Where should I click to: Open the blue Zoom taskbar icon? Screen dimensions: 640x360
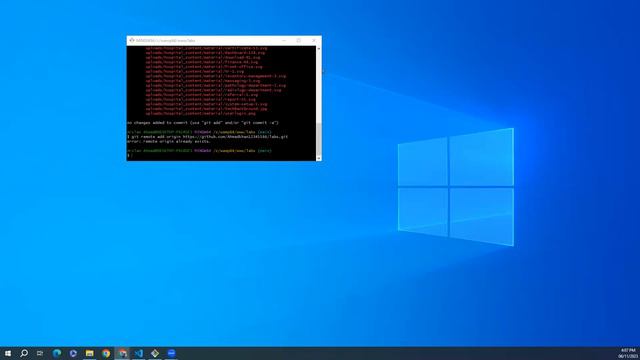pyautogui.click(x=171, y=353)
